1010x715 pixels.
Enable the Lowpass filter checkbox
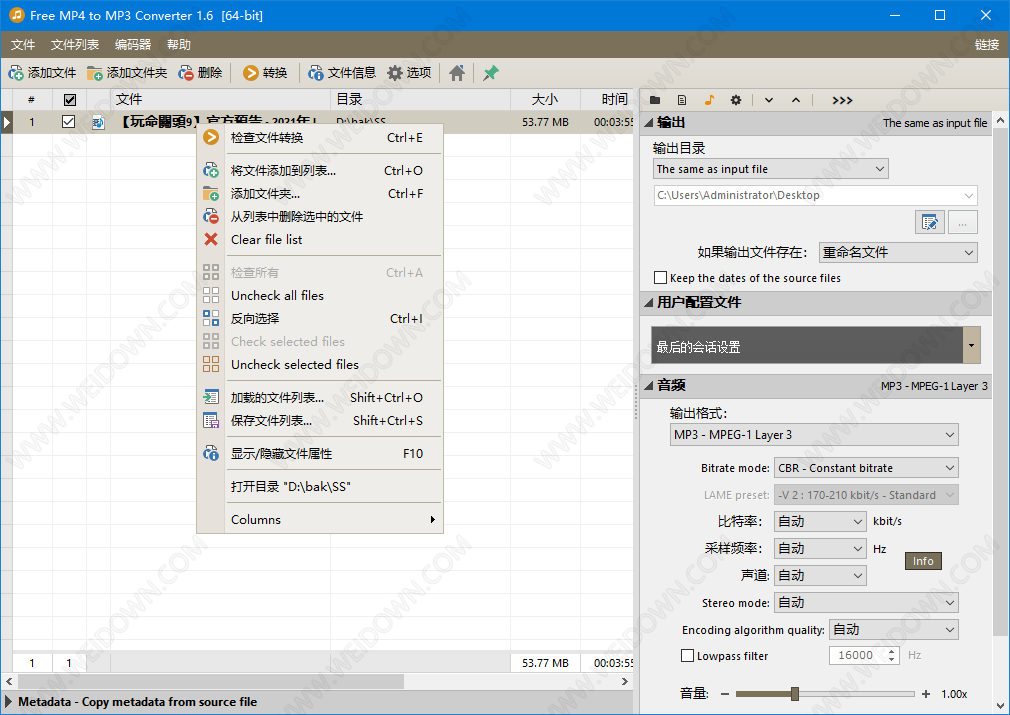coord(687,656)
